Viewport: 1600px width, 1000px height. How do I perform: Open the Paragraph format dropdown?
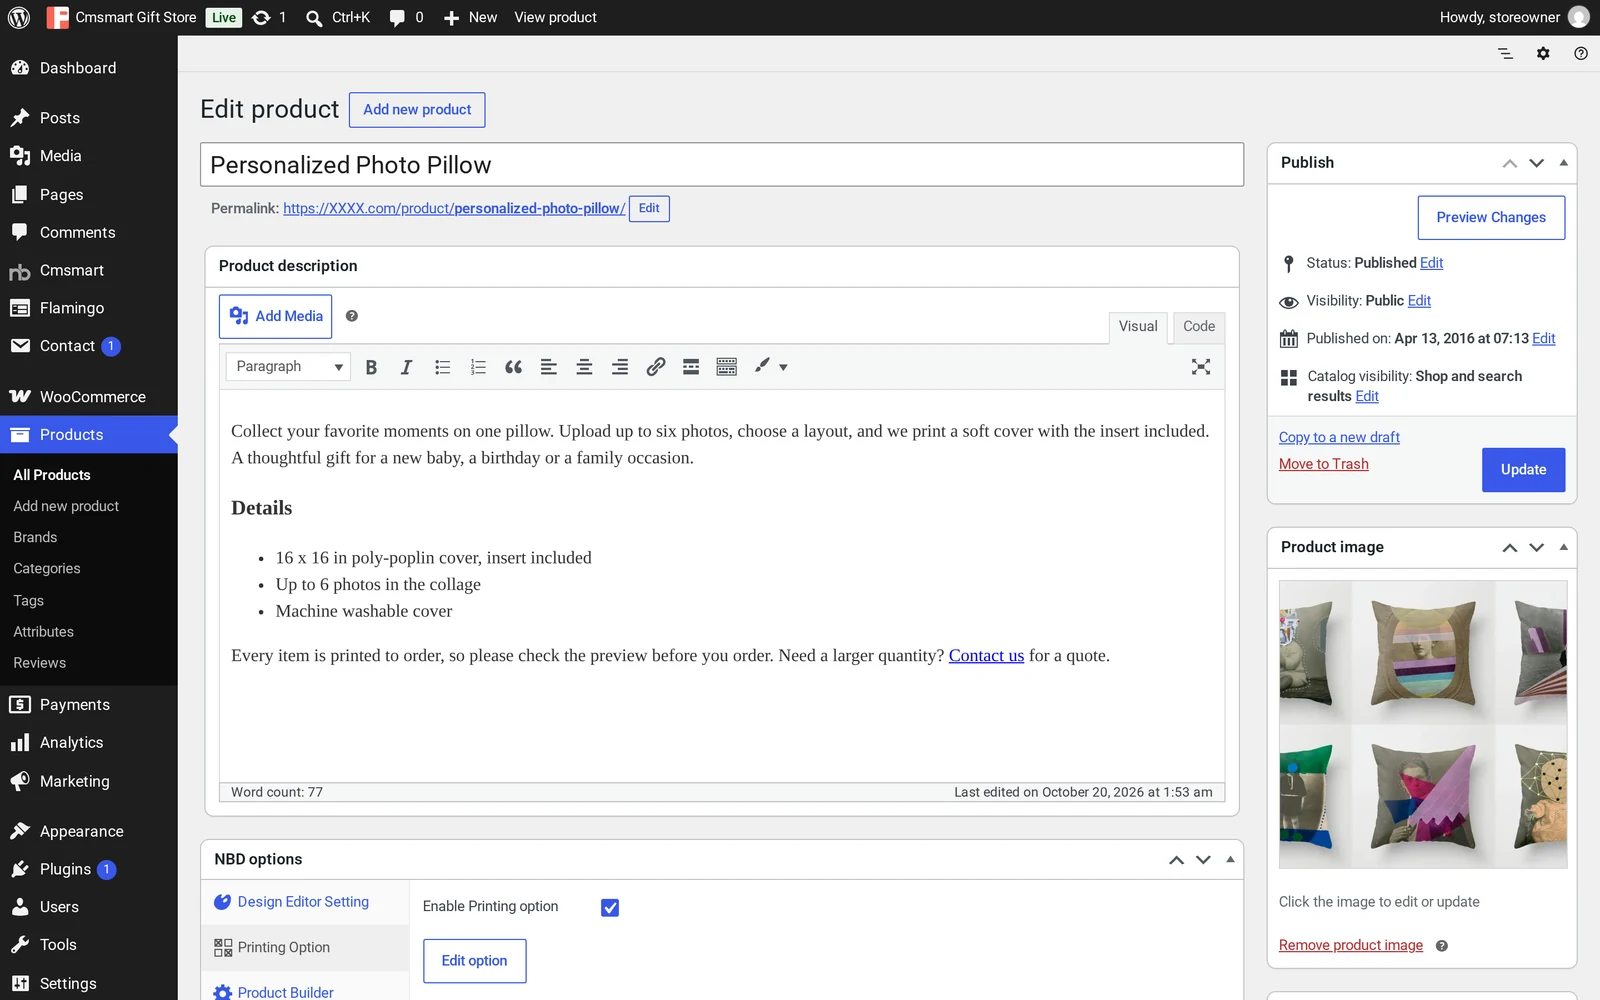288,367
